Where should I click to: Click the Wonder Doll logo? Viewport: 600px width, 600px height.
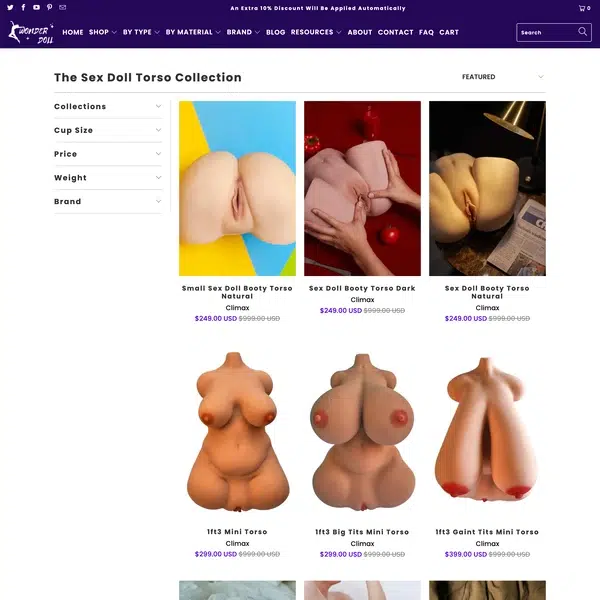(31, 32)
